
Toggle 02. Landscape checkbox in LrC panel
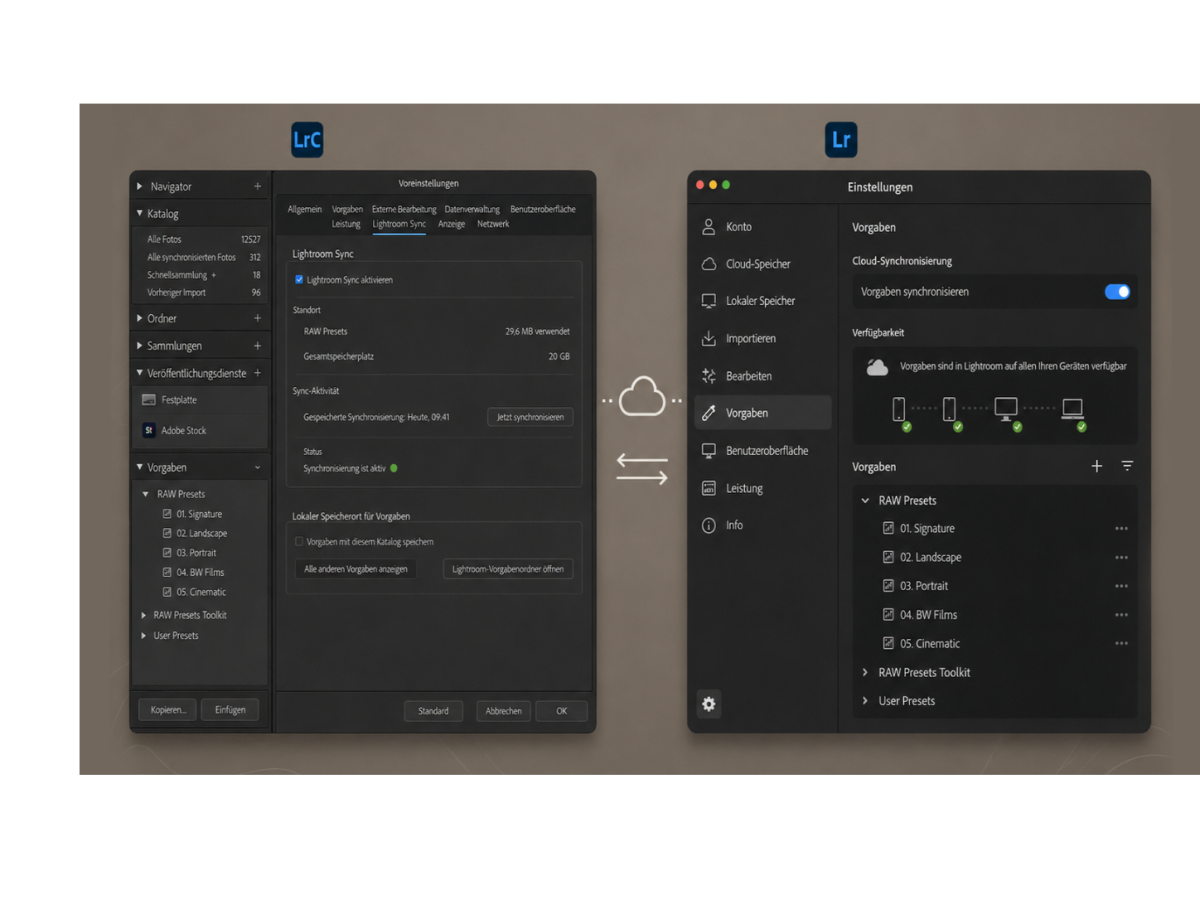(167, 534)
